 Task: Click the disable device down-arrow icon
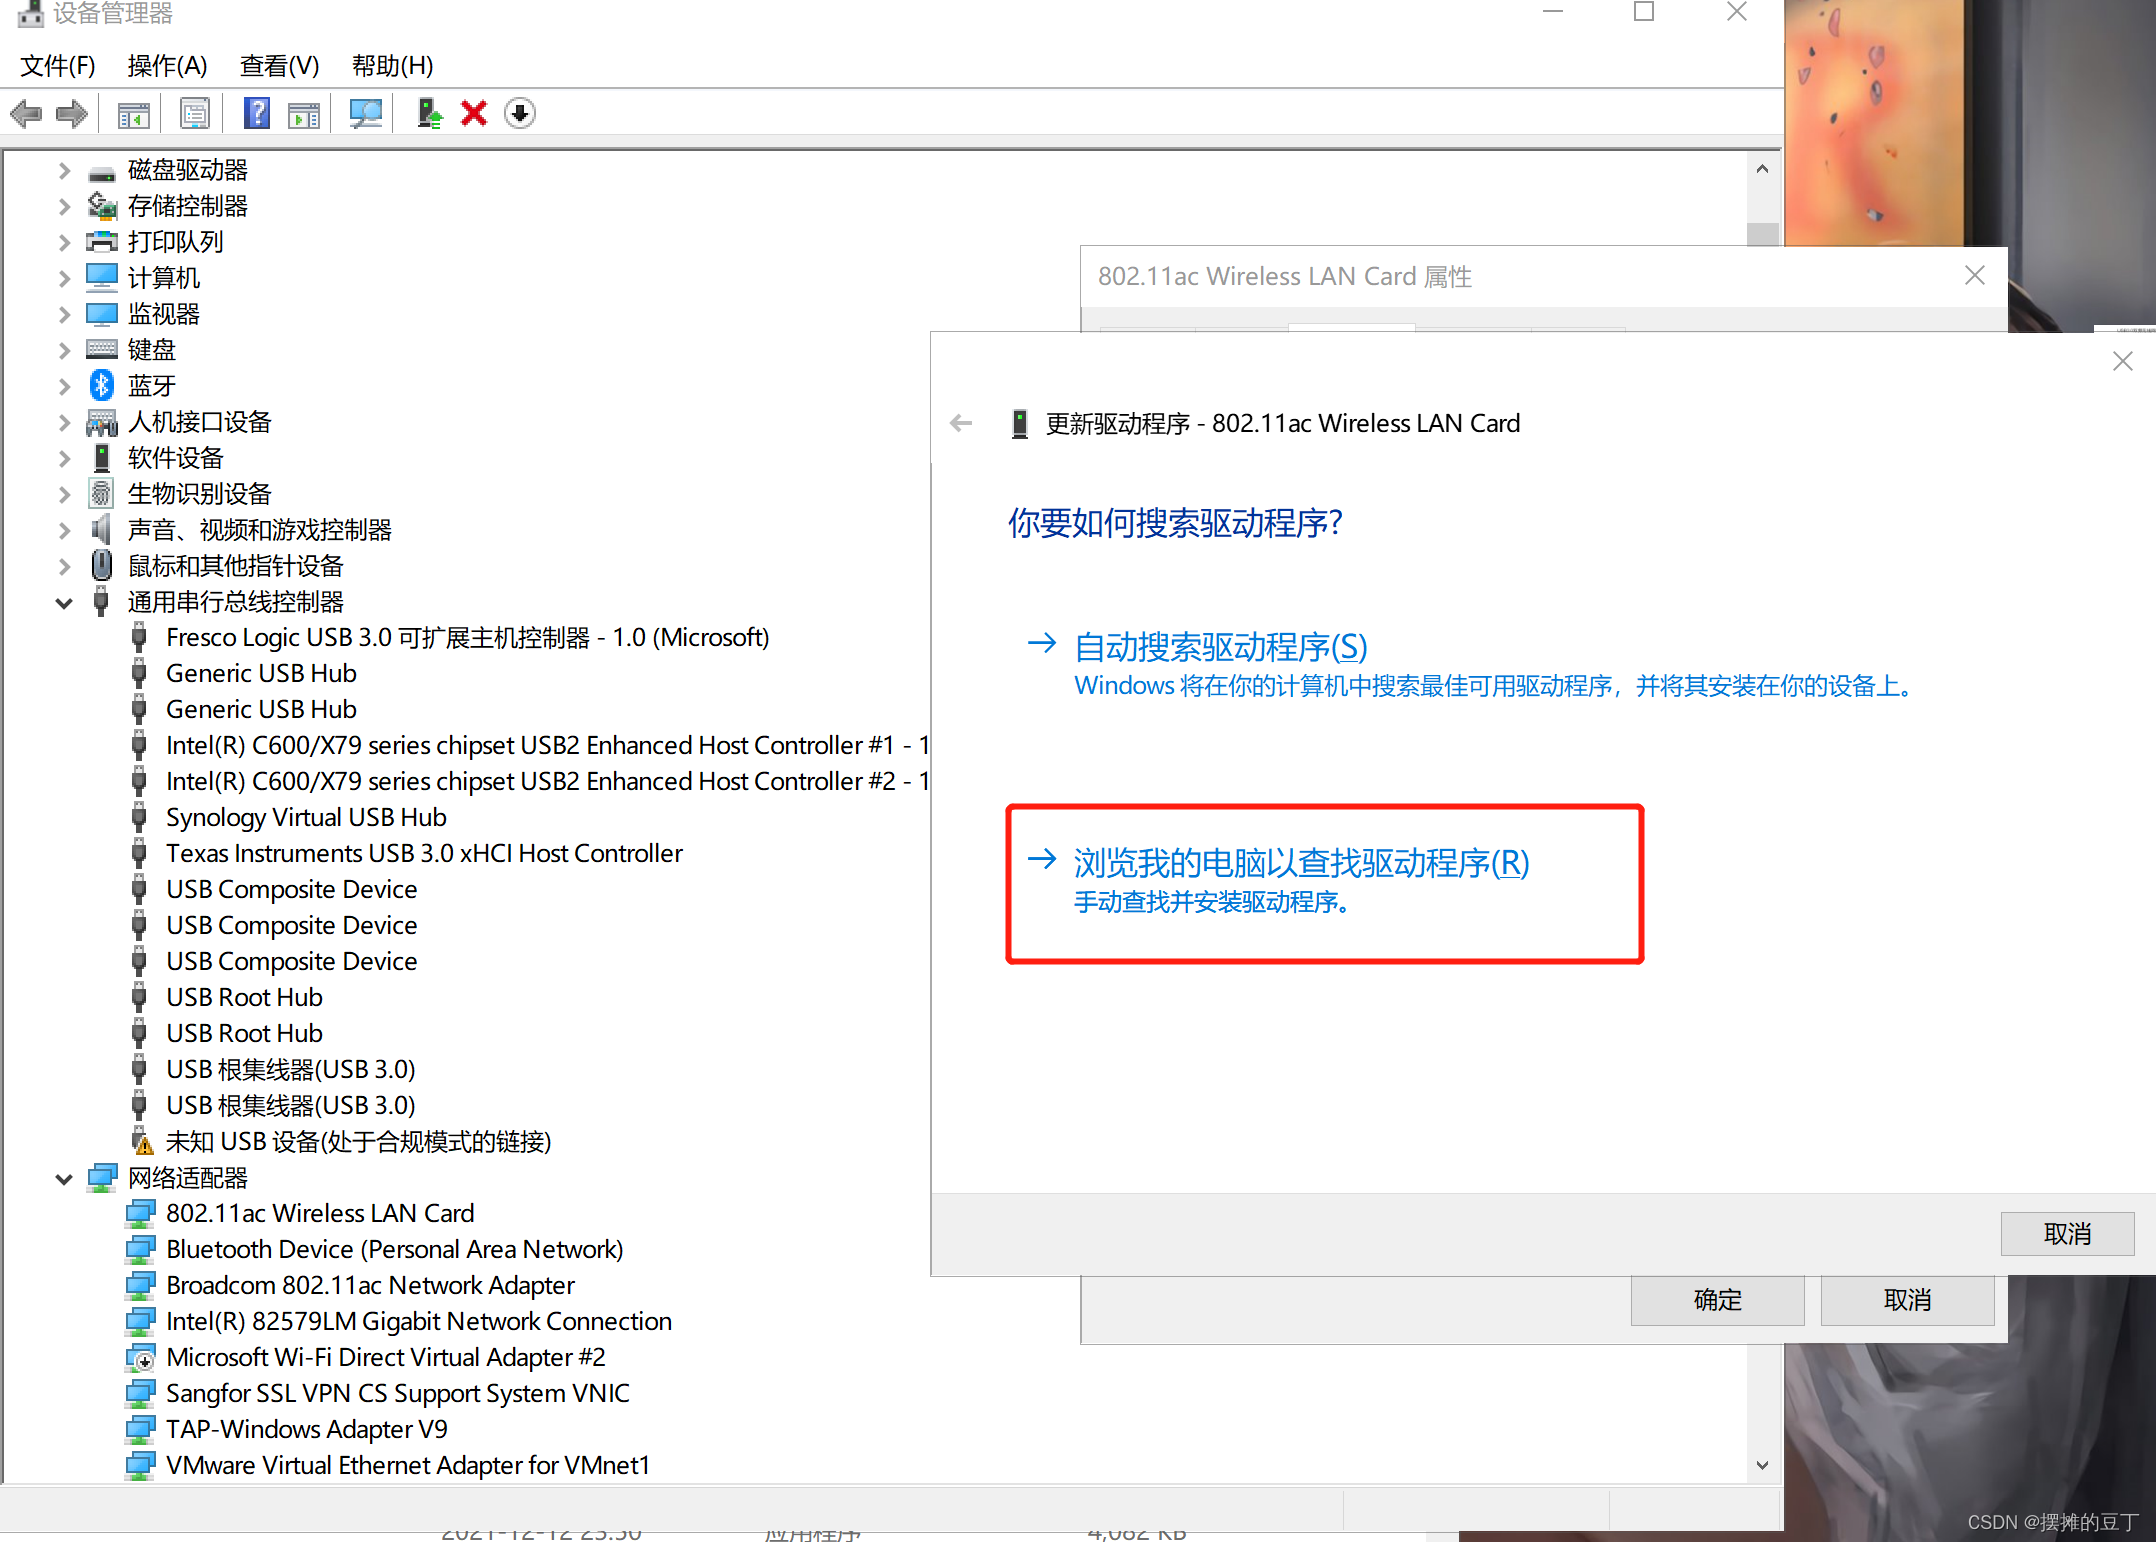[x=520, y=114]
